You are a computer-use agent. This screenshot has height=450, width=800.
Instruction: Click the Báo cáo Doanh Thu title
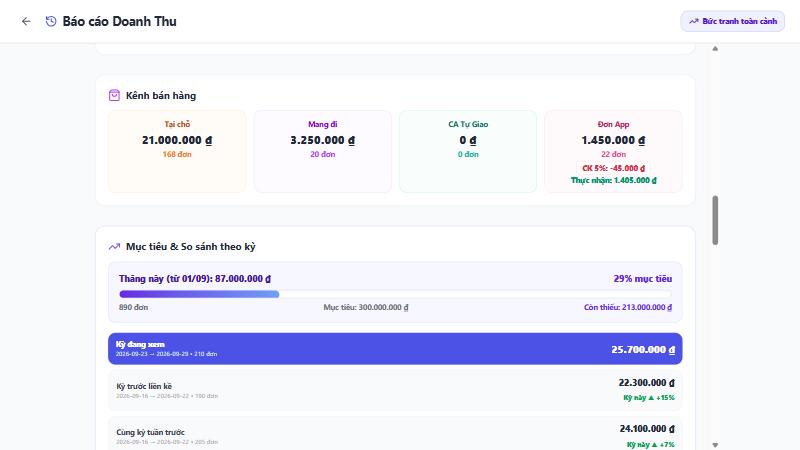tap(119, 21)
